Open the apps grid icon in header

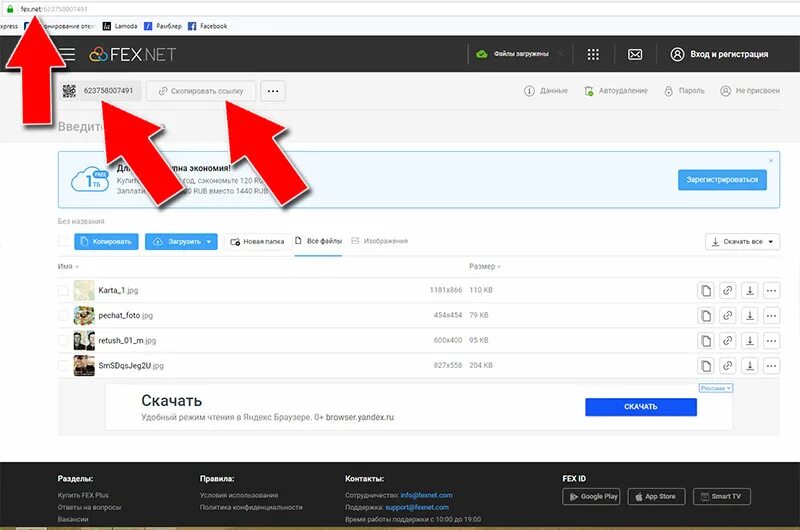[593, 54]
